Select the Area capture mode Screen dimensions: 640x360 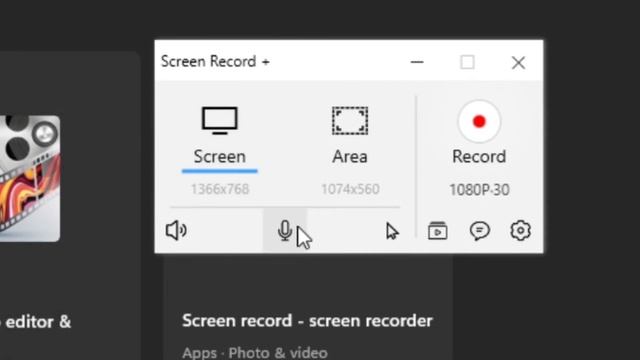point(350,136)
